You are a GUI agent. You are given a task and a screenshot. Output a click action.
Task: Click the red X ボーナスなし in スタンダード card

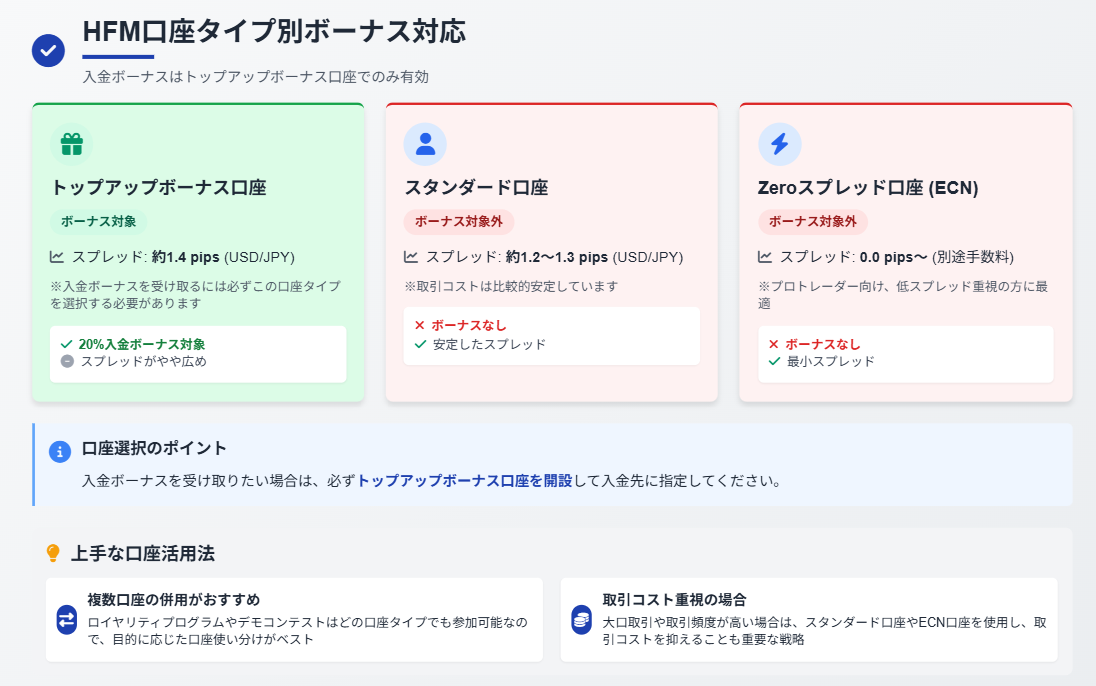tap(460, 325)
